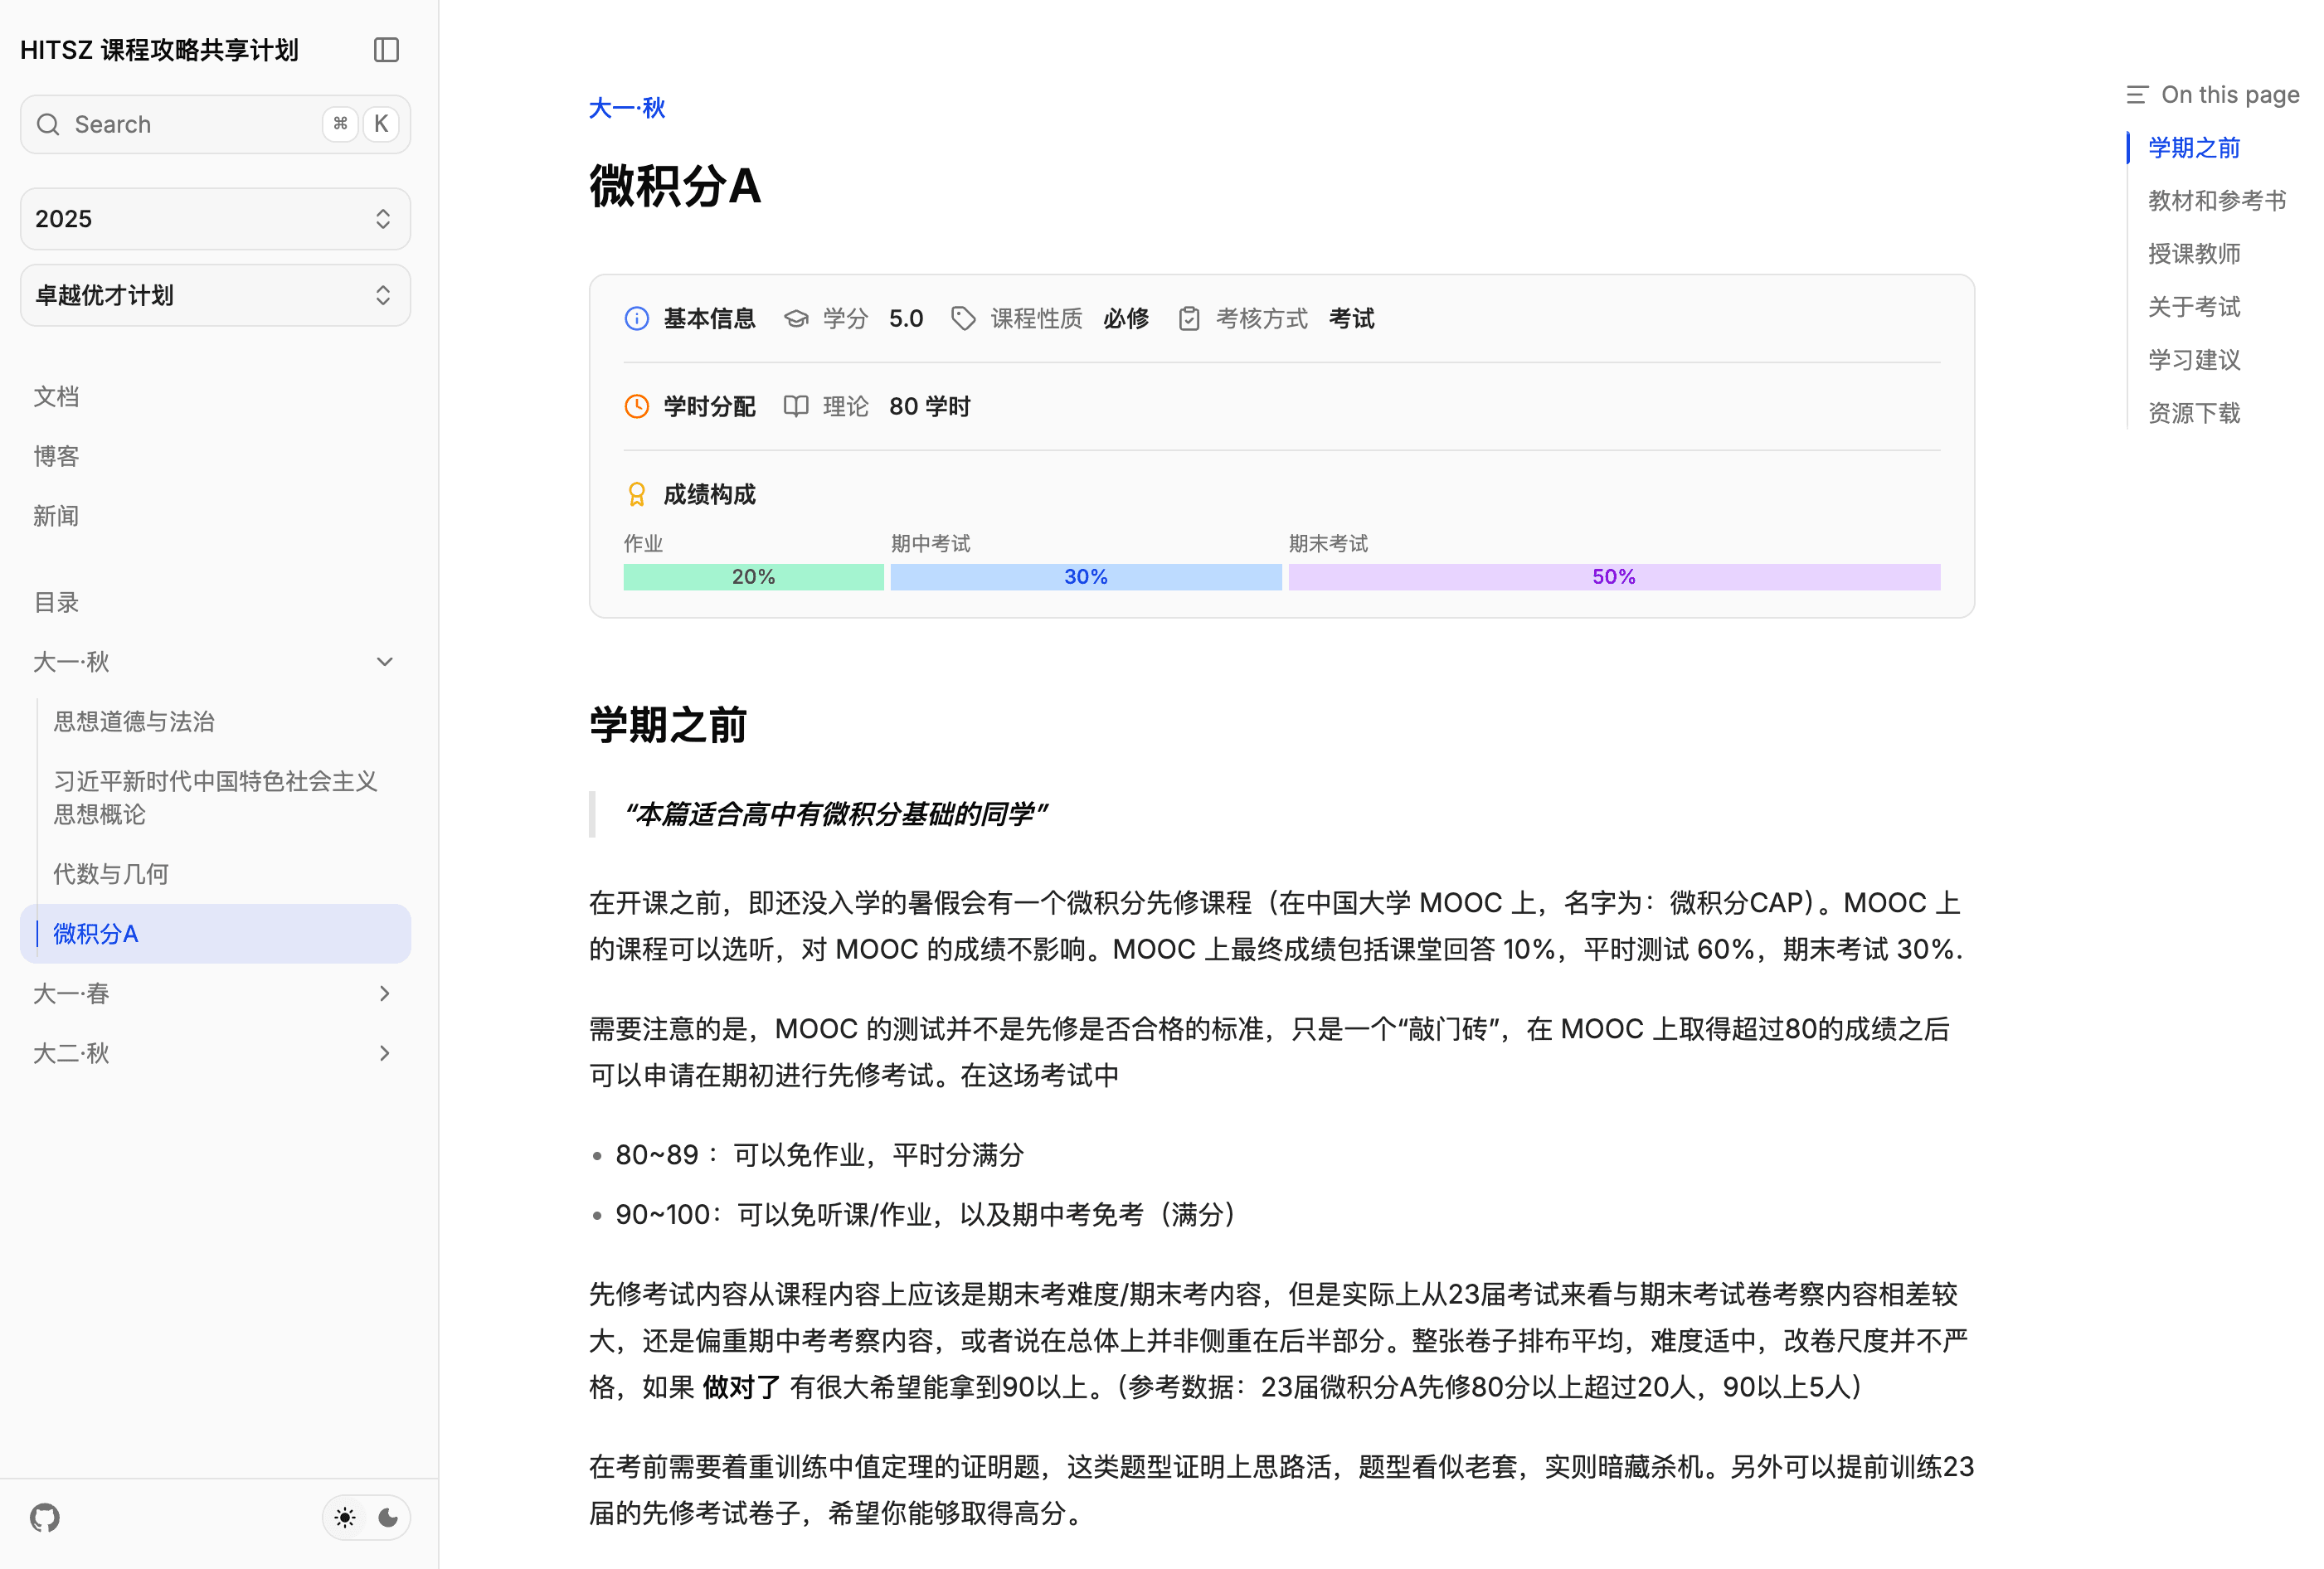
Task: Click the 大一·秋 breadcrumb link
Action: coord(627,108)
